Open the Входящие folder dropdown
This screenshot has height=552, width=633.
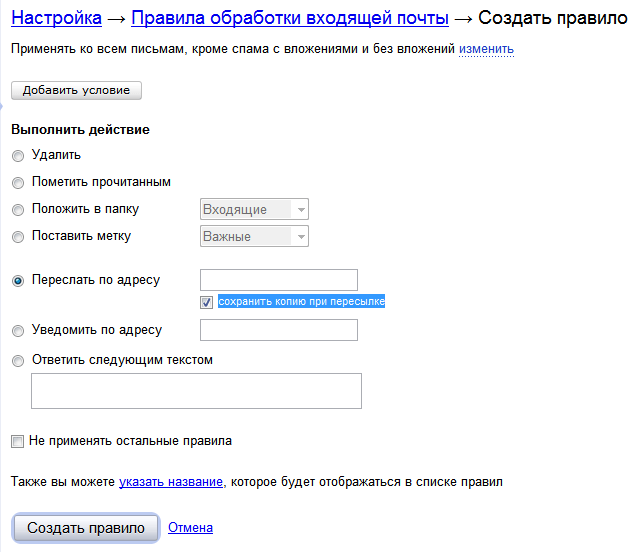coord(254,209)
